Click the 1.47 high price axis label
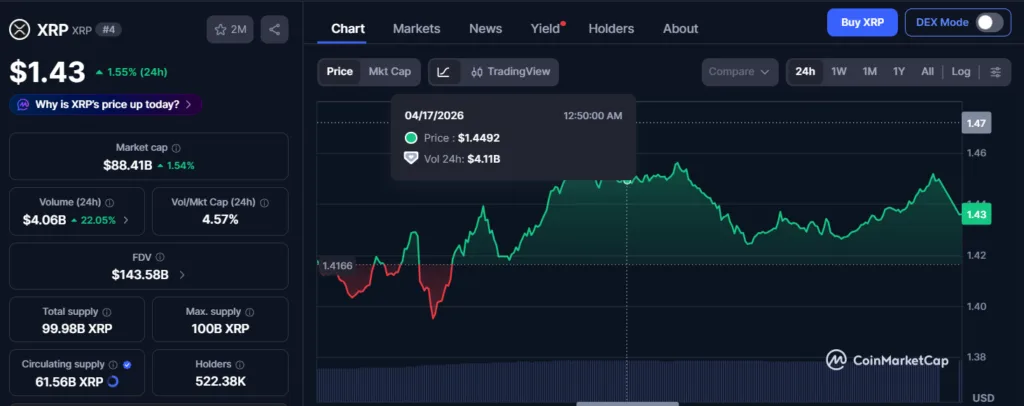 976,122
